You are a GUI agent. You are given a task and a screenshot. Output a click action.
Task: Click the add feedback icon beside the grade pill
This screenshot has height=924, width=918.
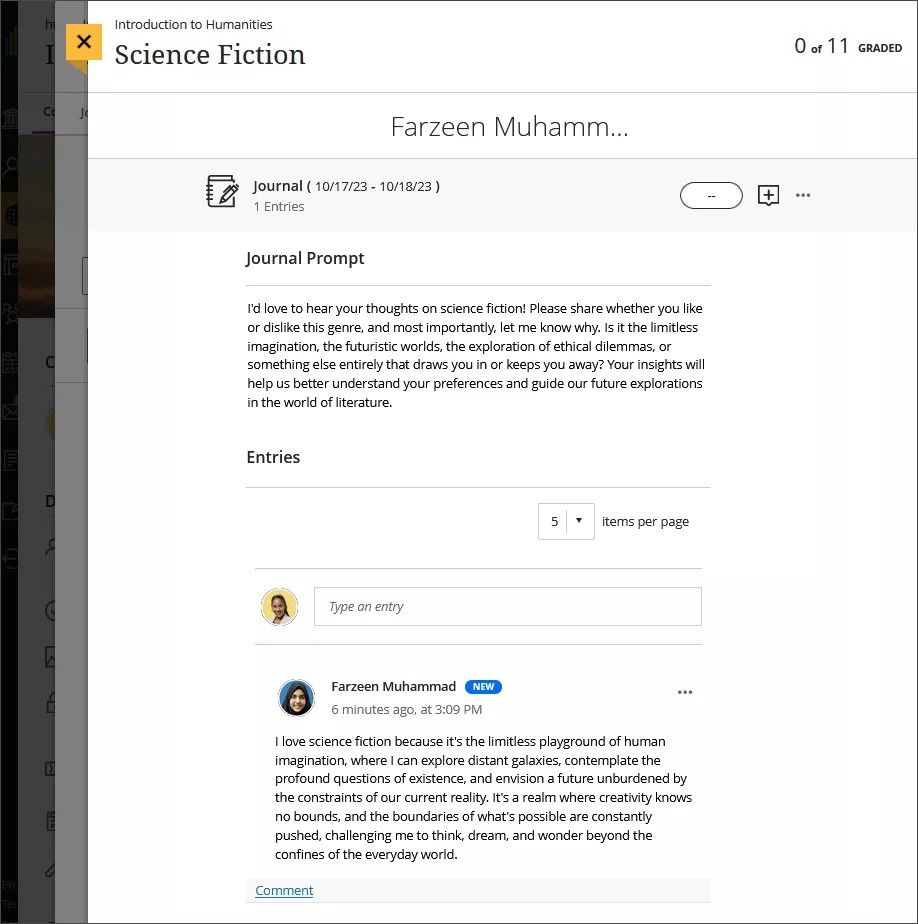[x=768, y=195]
